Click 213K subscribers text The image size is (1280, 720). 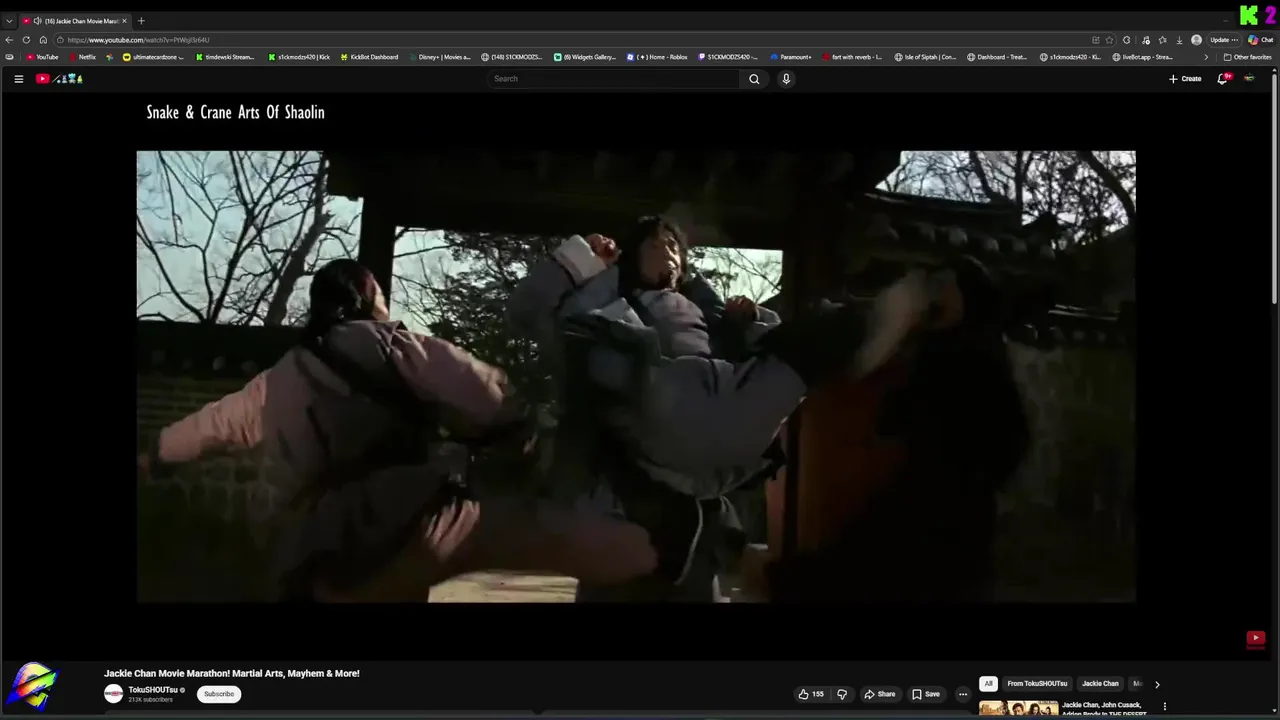(150, 700)
